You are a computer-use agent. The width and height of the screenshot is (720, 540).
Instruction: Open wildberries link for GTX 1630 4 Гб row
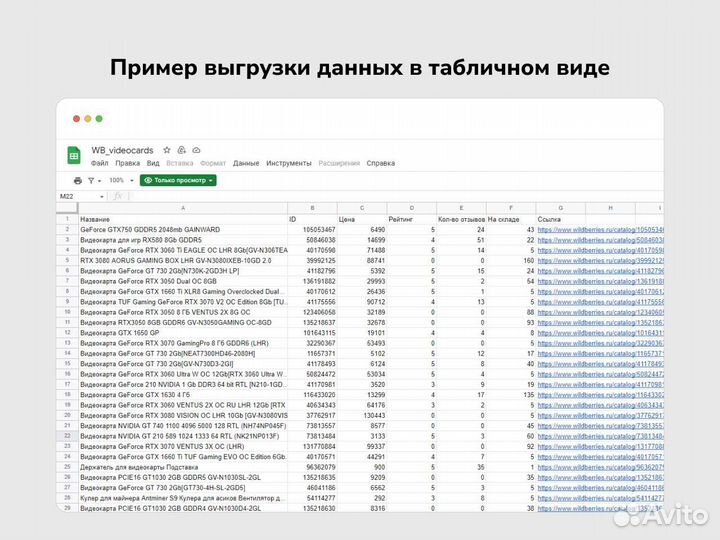point(601,395)
